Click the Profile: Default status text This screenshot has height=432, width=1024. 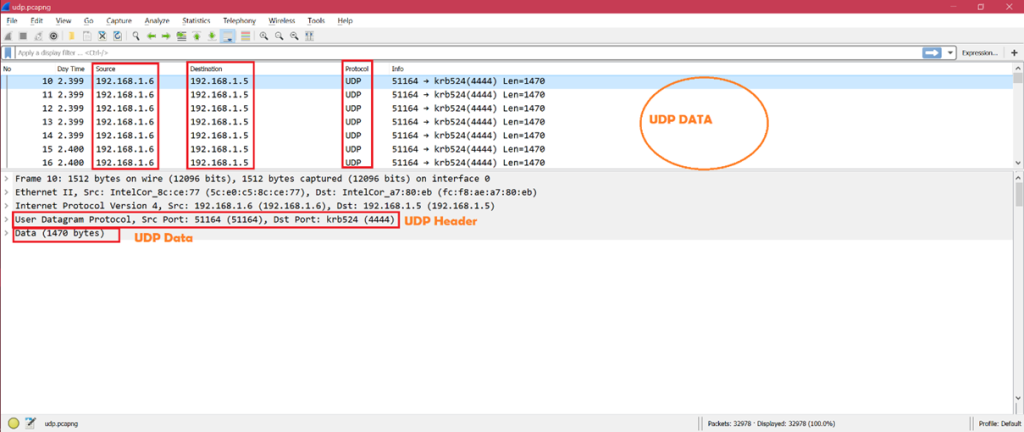point(998,423)
